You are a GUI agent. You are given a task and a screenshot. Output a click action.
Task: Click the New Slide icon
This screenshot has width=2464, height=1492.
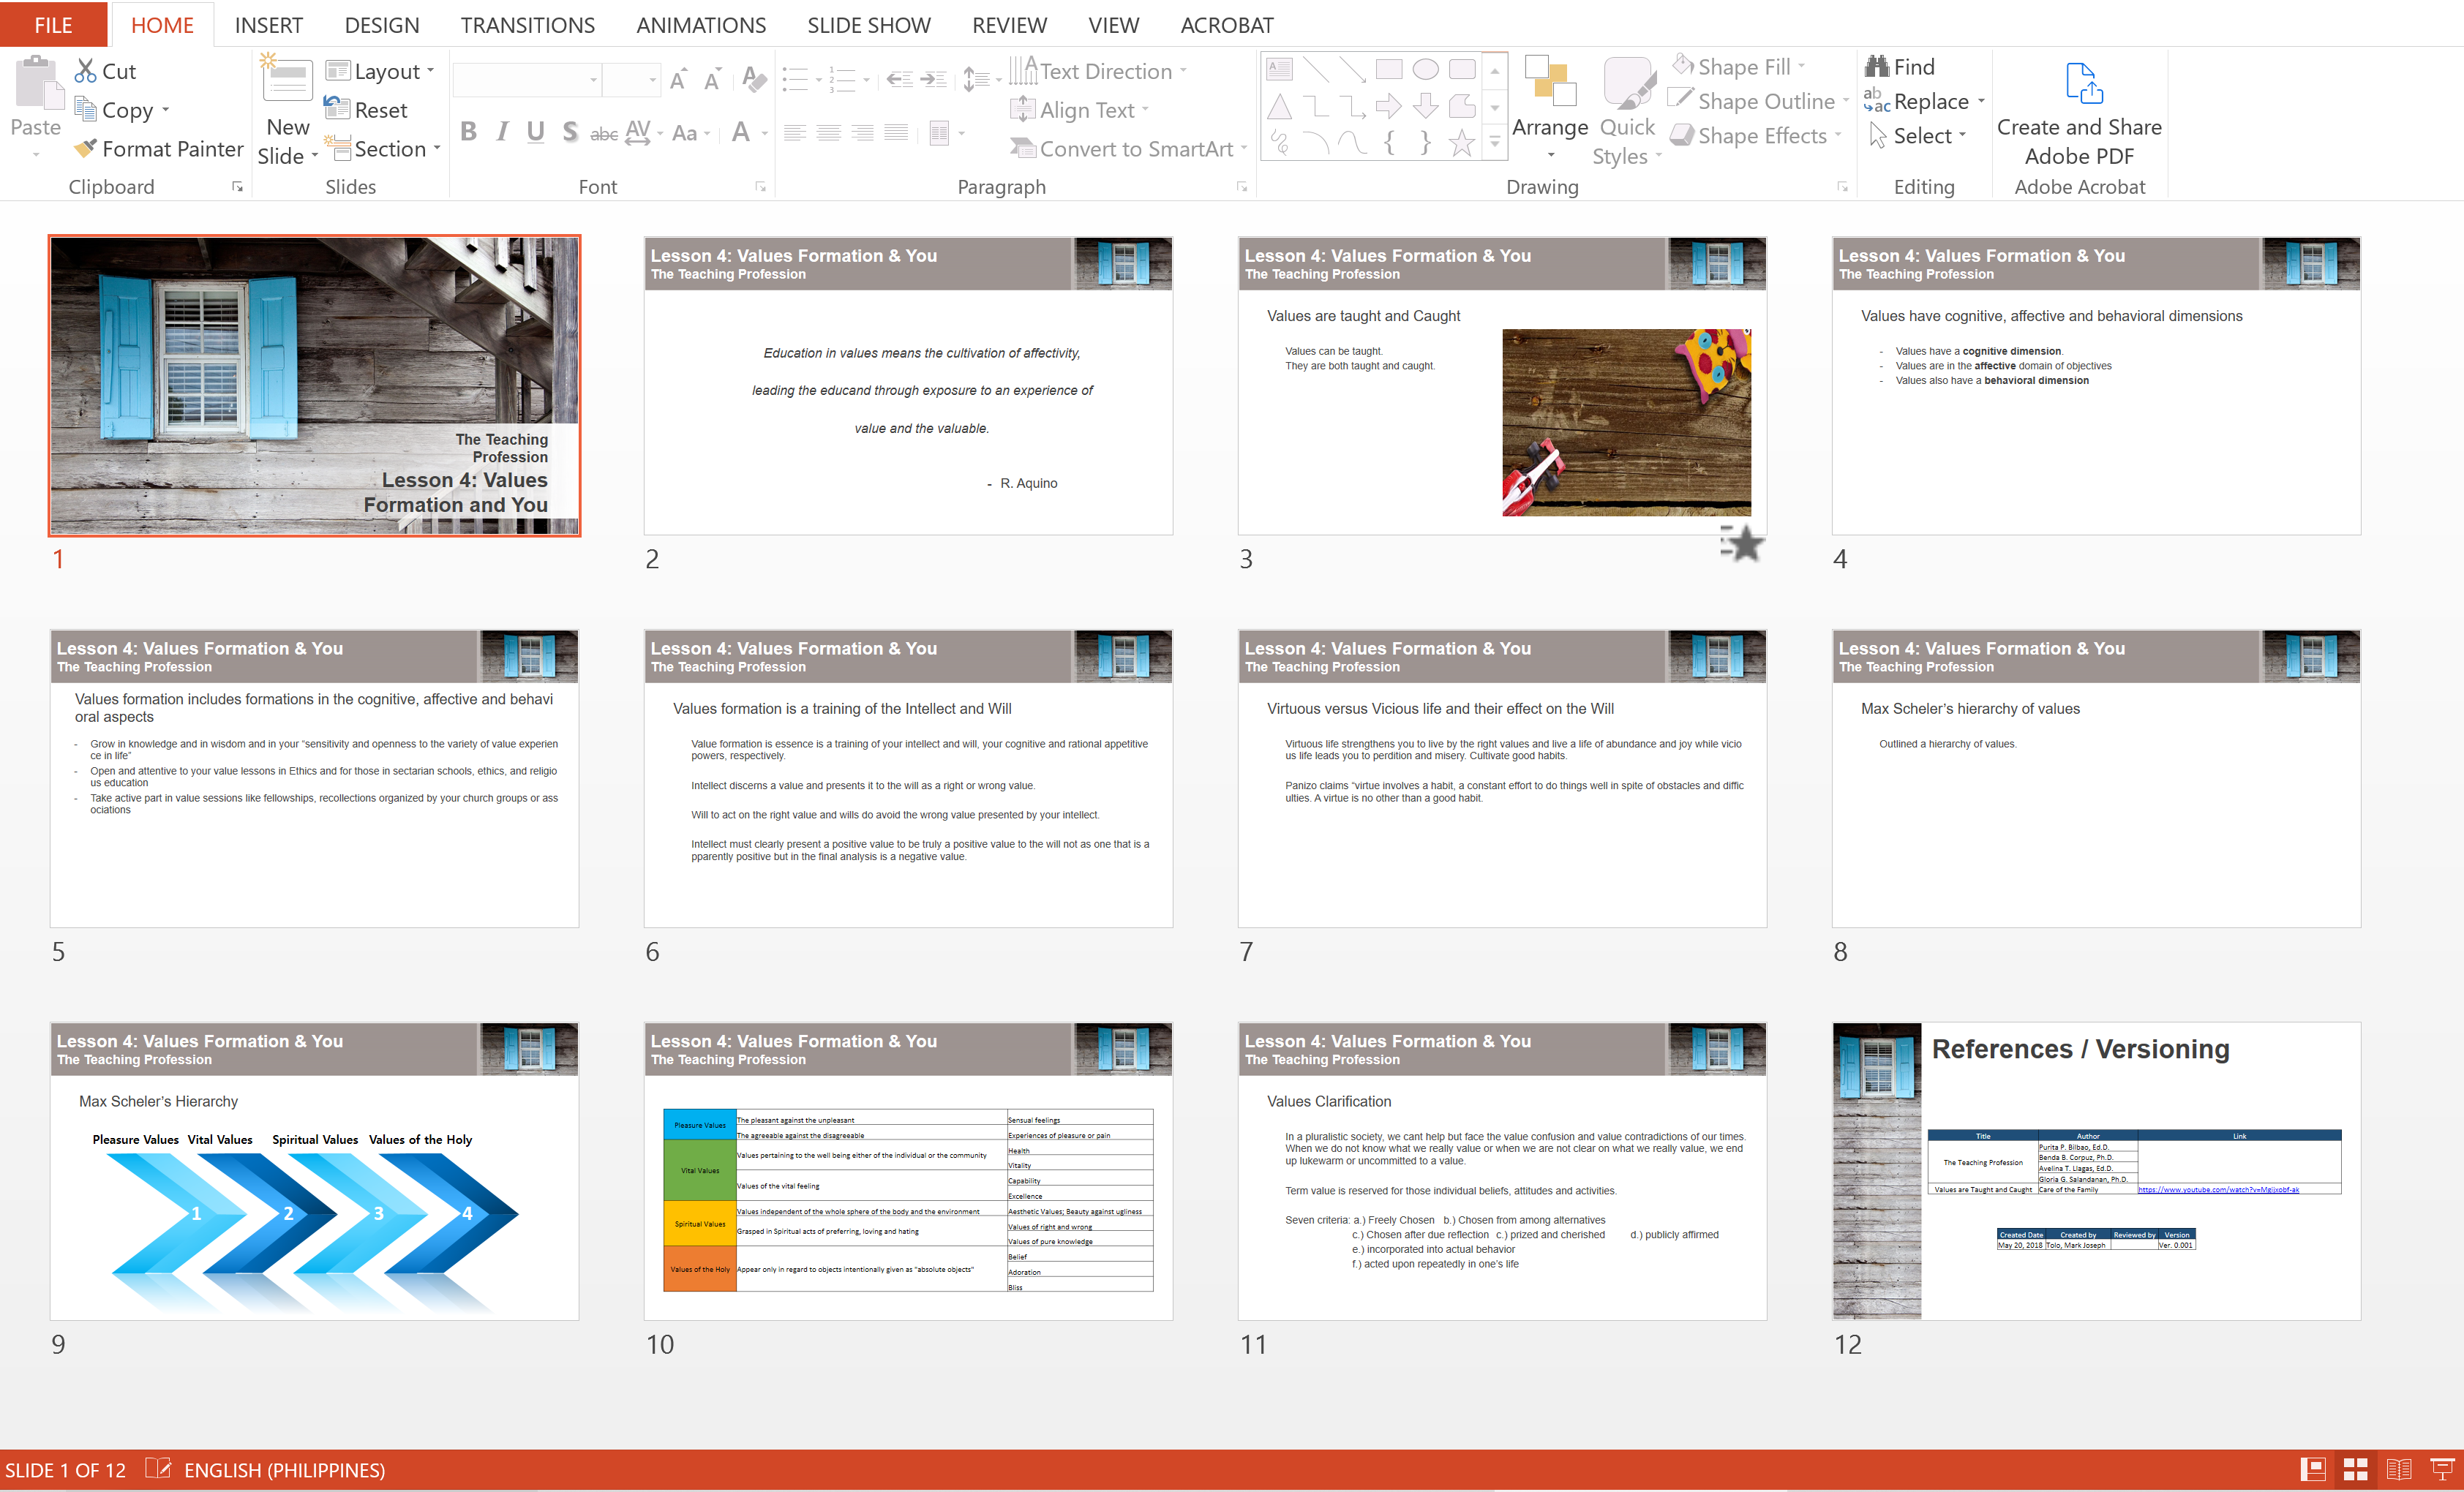(x=287, y=81)
